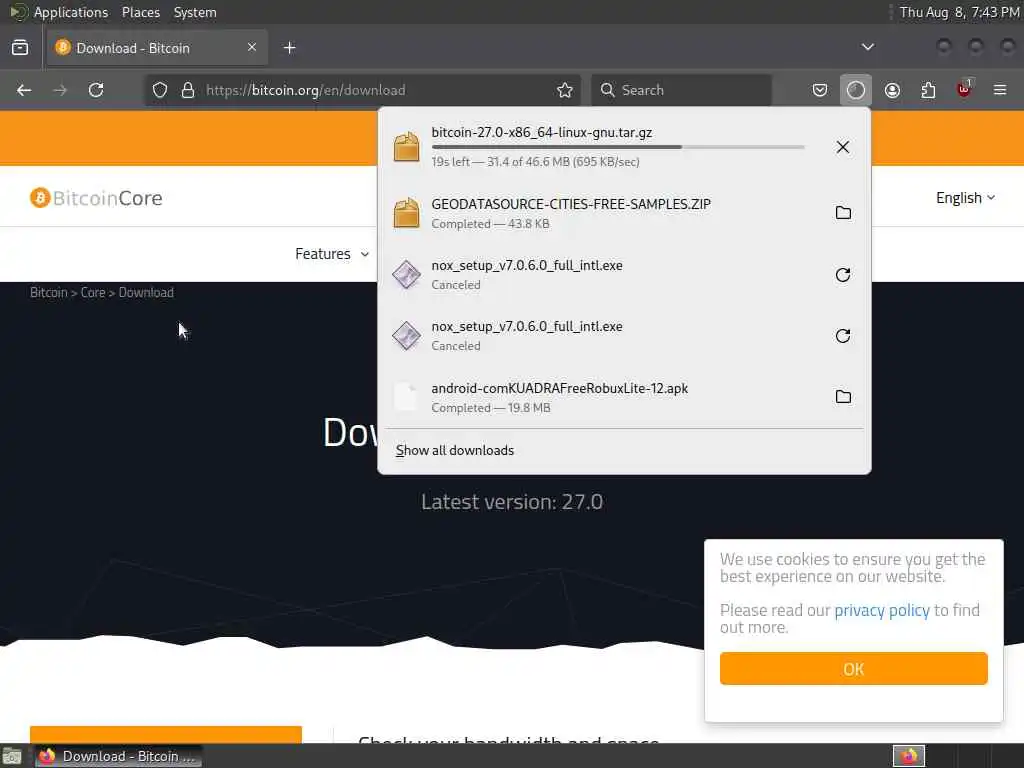Screen dimensions: 1024x768
Task: Click second nox_setup exe file icon
Action: click(x=406, y=336)
